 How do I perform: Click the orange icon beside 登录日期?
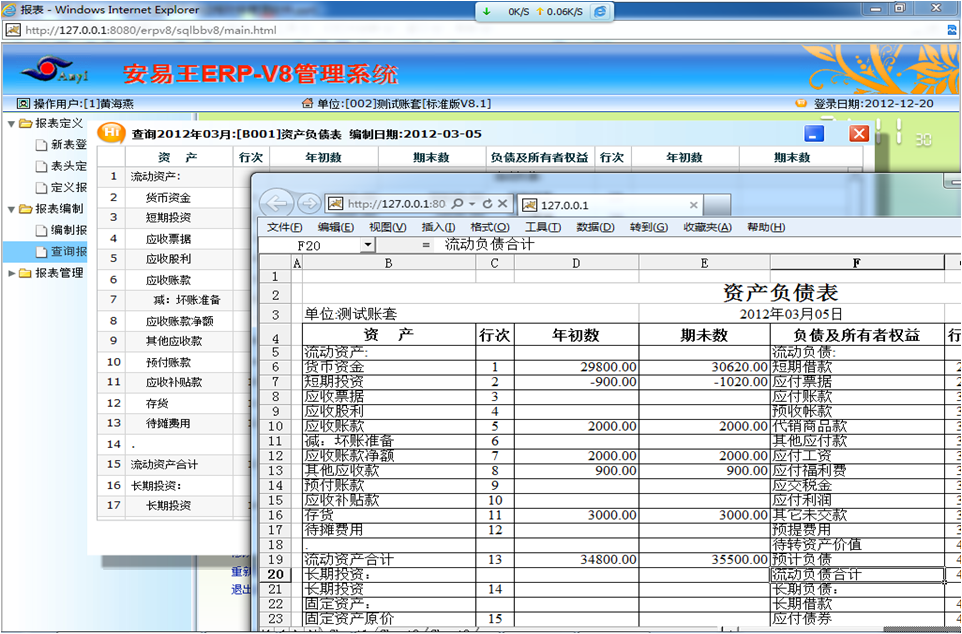pyautogui.click(x=801, y=103)
